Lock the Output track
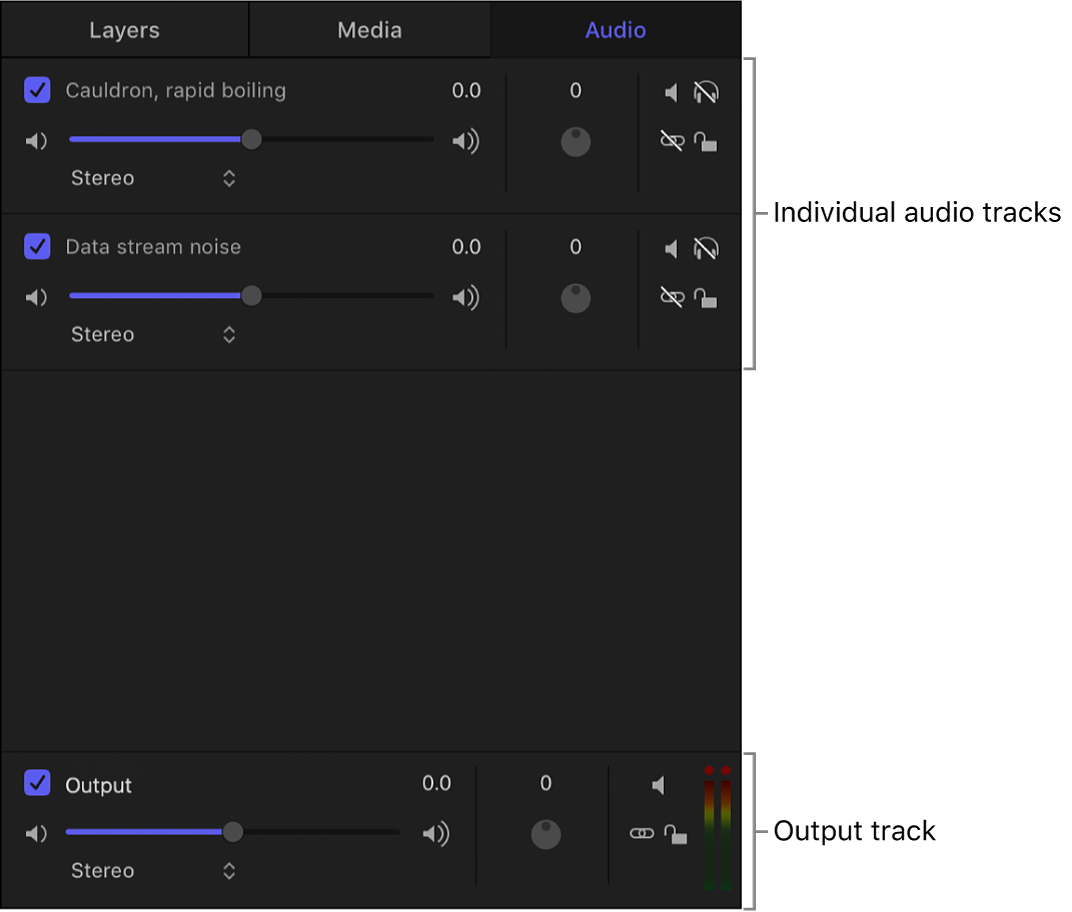This screenshot has width=1072, height=912. (x=676, y=833)
